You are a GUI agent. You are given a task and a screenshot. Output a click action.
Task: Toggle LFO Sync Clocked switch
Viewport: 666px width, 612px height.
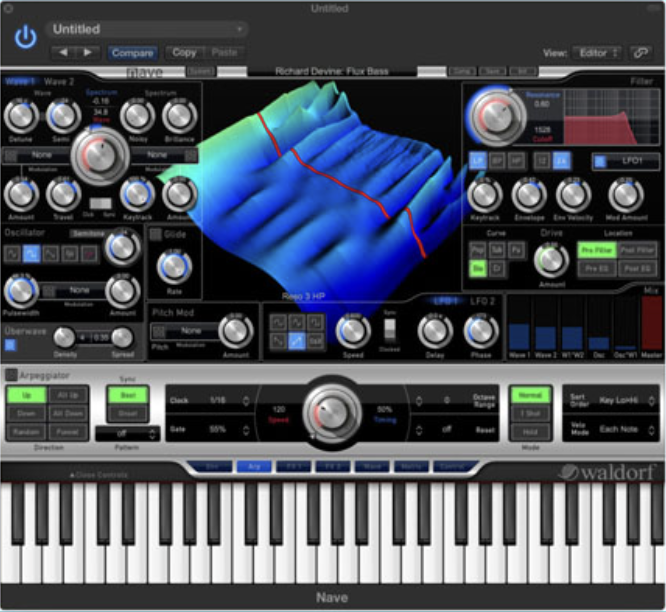pos(389,331)
